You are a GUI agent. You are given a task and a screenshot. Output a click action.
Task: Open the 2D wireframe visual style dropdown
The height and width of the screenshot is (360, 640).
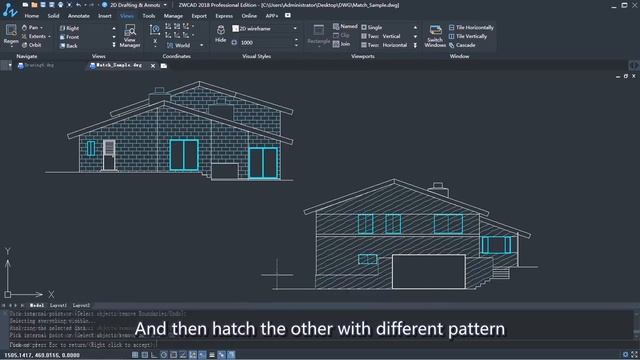[295, 29]
